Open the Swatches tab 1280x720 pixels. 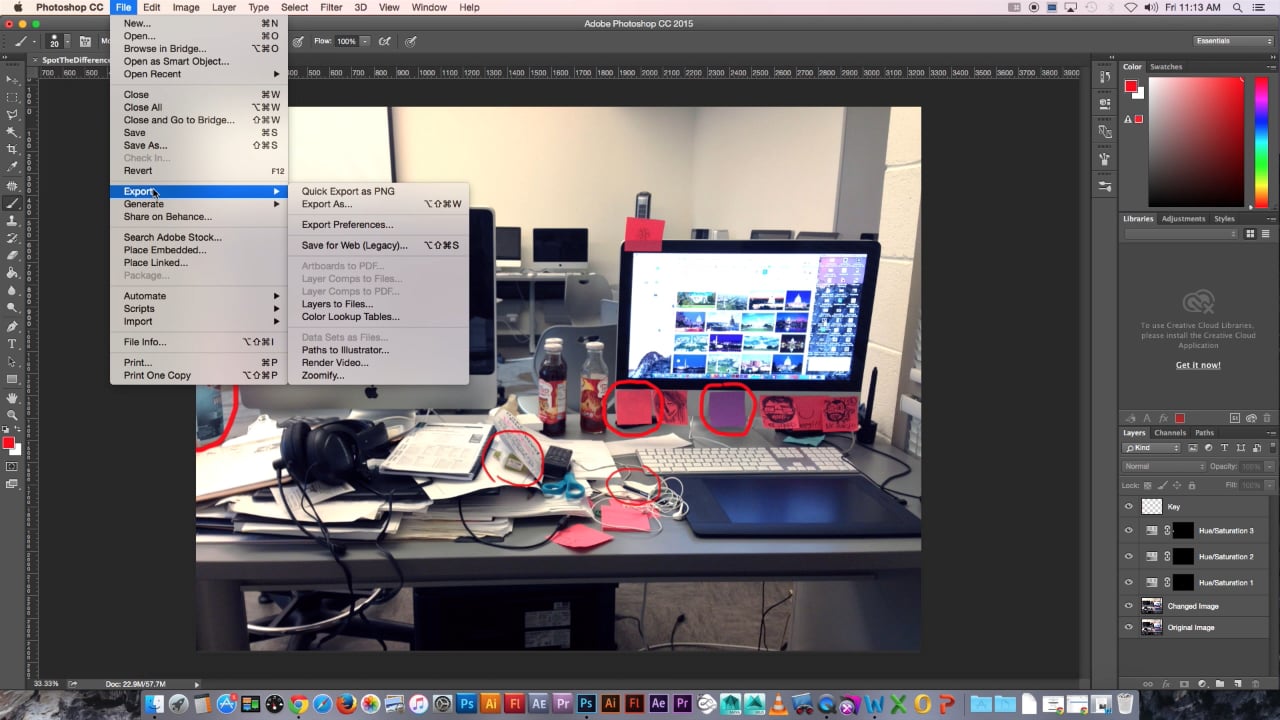tap(1166, 67)
